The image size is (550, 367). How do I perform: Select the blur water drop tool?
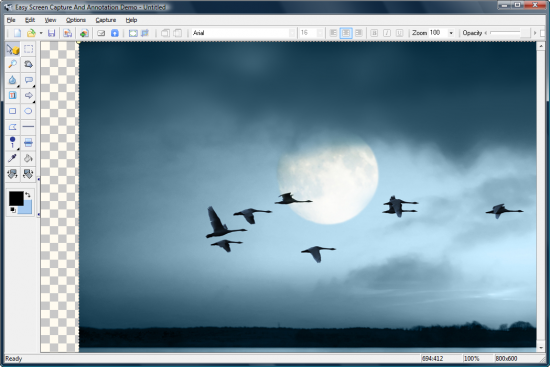tap(13, 80)
